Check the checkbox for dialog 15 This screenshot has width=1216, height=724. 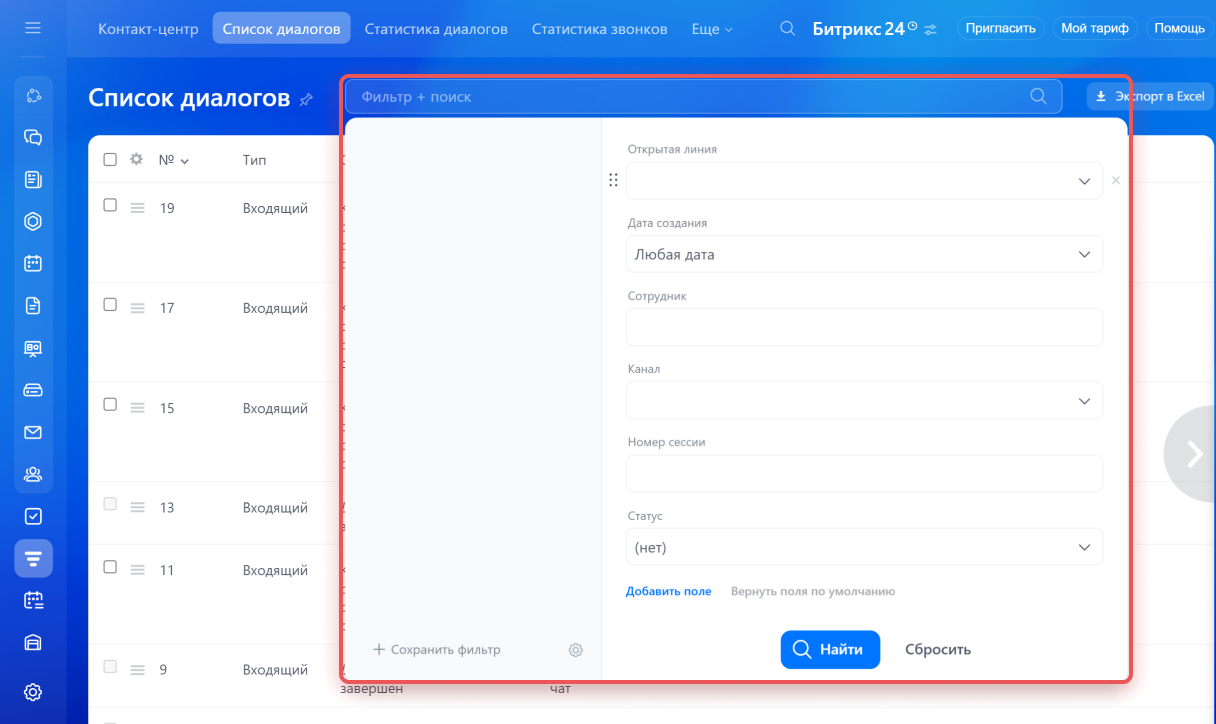[110, 404]
